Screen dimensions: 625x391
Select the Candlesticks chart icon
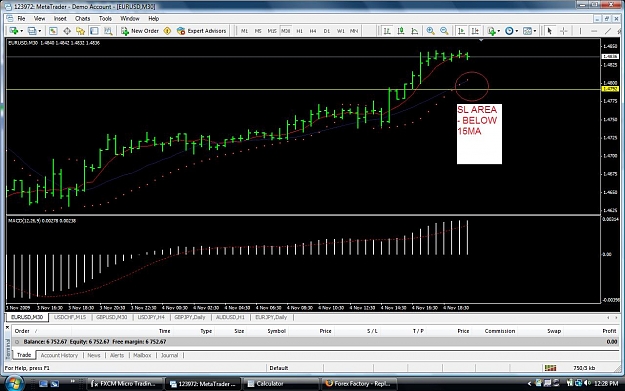pos(401,31)
